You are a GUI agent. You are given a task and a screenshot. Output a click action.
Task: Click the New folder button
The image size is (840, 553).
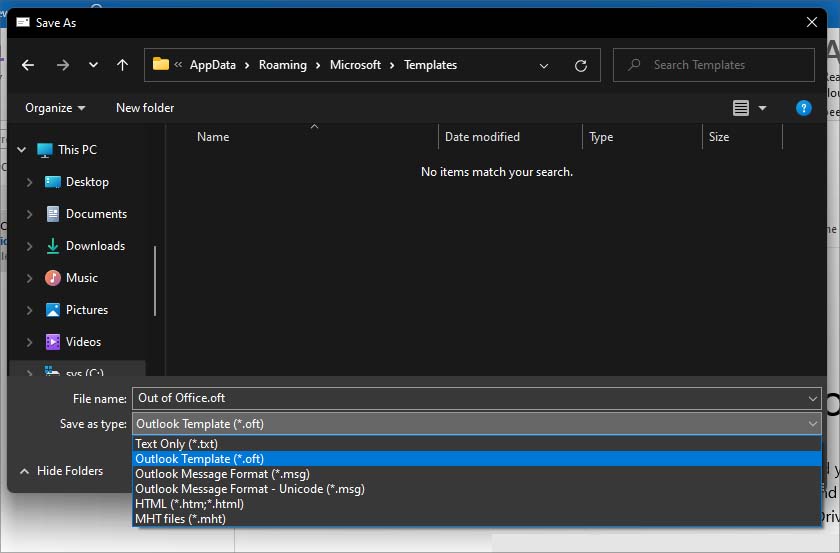145,108
